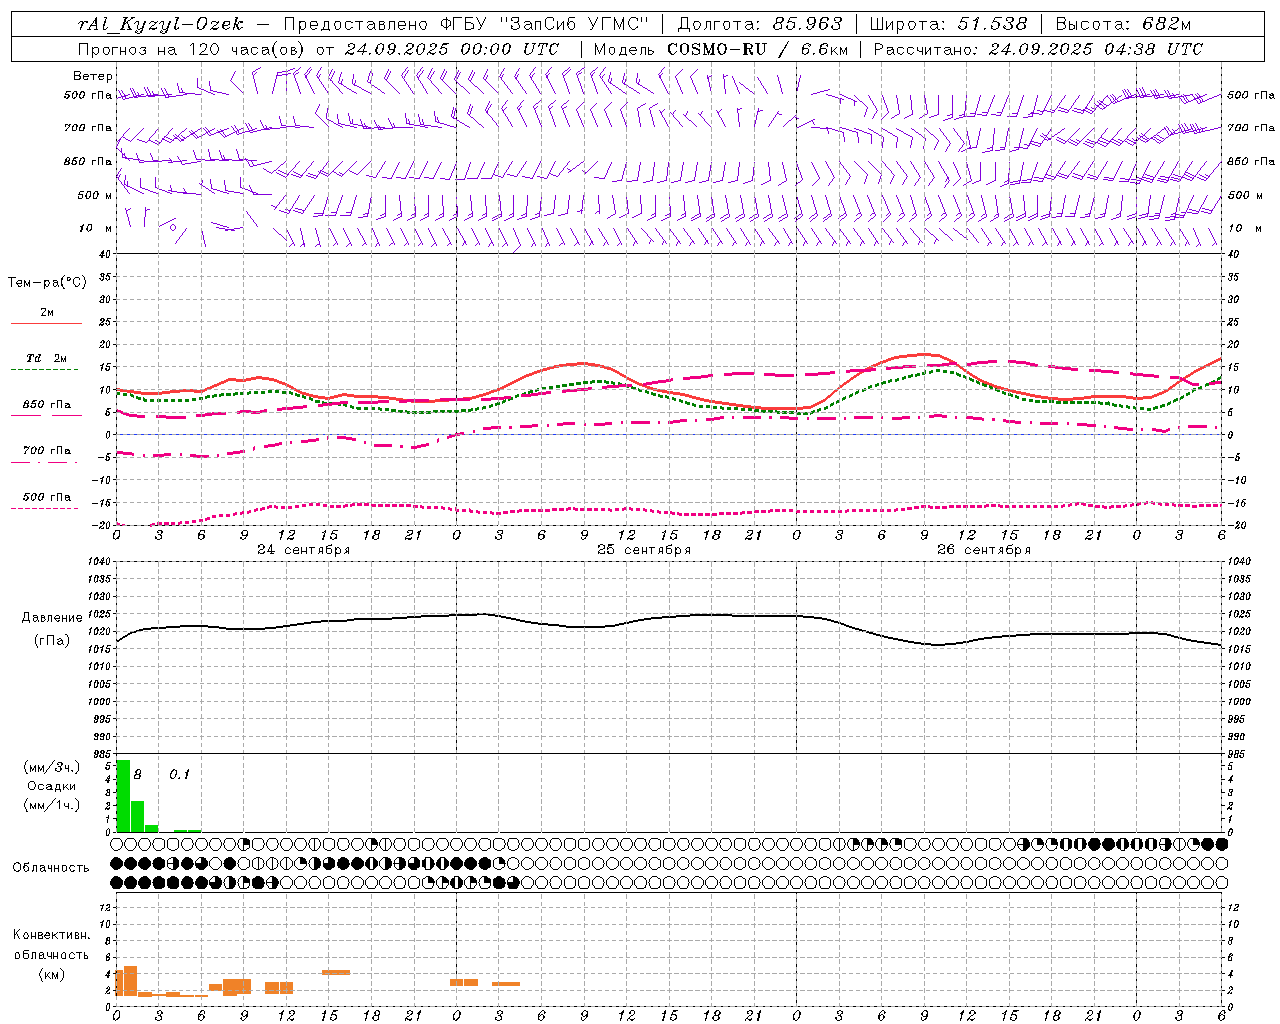Click the 'Td 2м' dew point legend entry
This screenshot has height=1024, width=1280.
pos(47,358)
